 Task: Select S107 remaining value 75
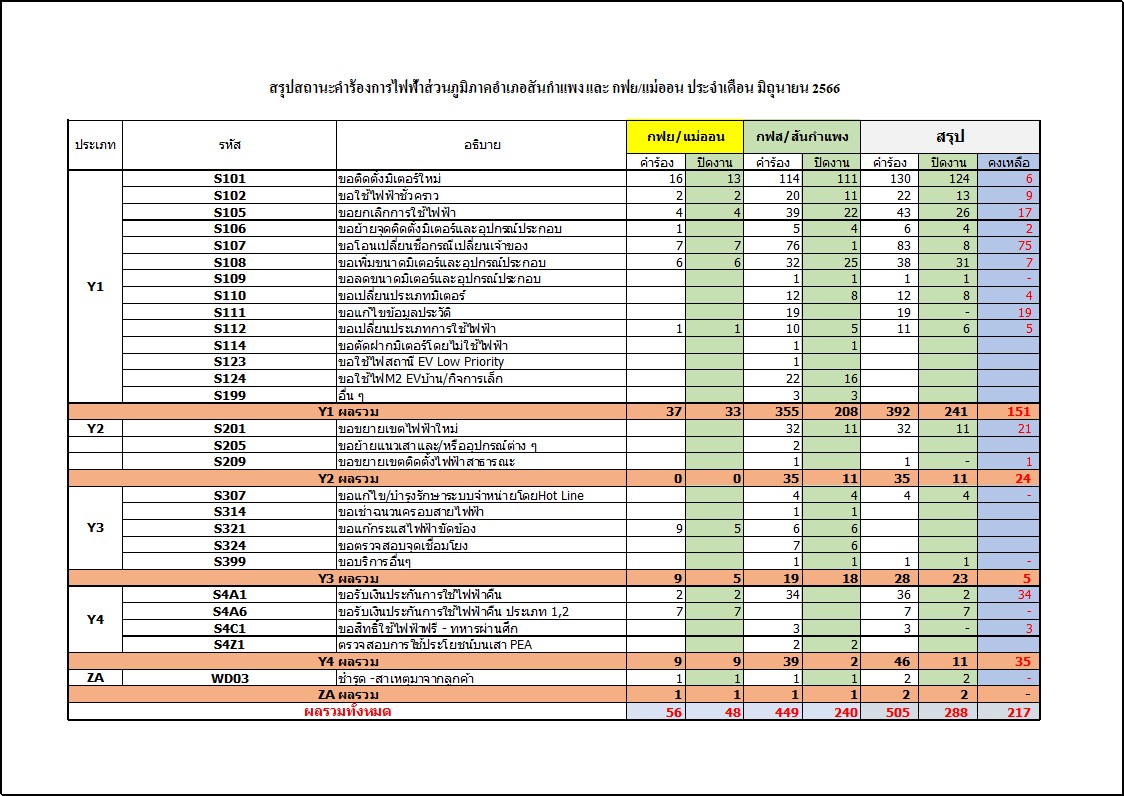[x=1024, y=245]
